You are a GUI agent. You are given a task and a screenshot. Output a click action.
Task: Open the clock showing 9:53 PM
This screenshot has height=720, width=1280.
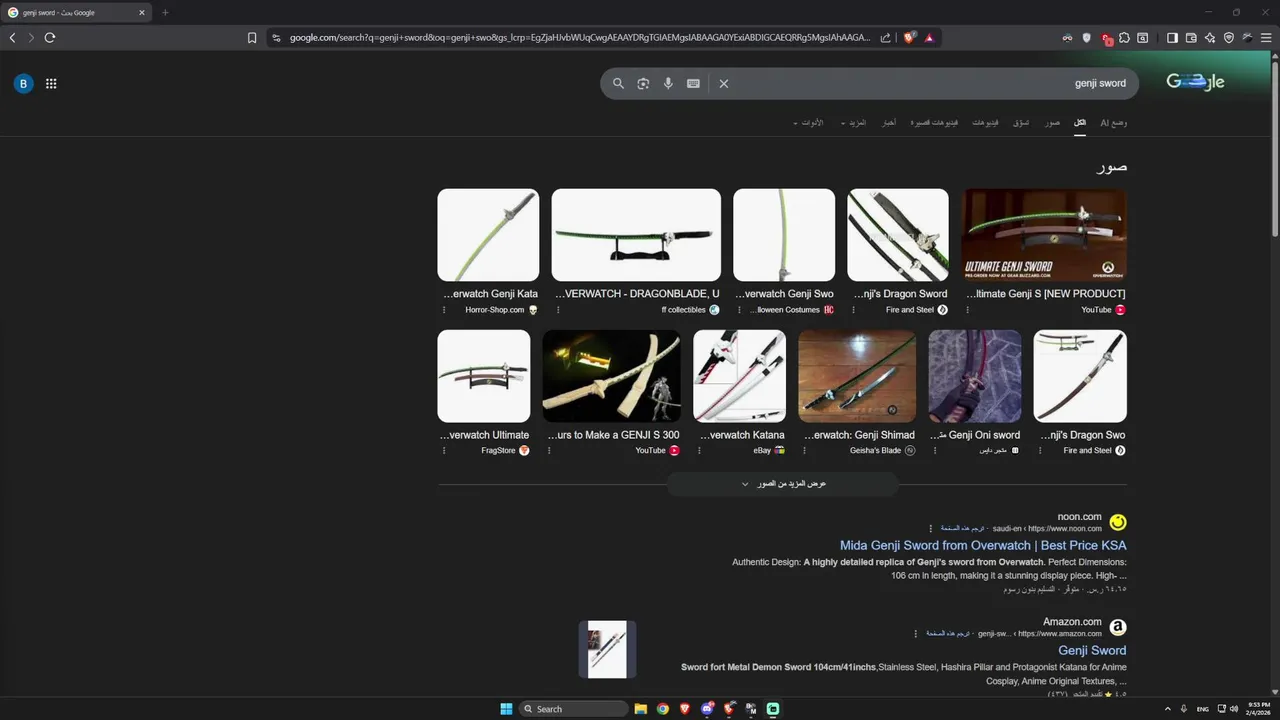coord(1259,709)
